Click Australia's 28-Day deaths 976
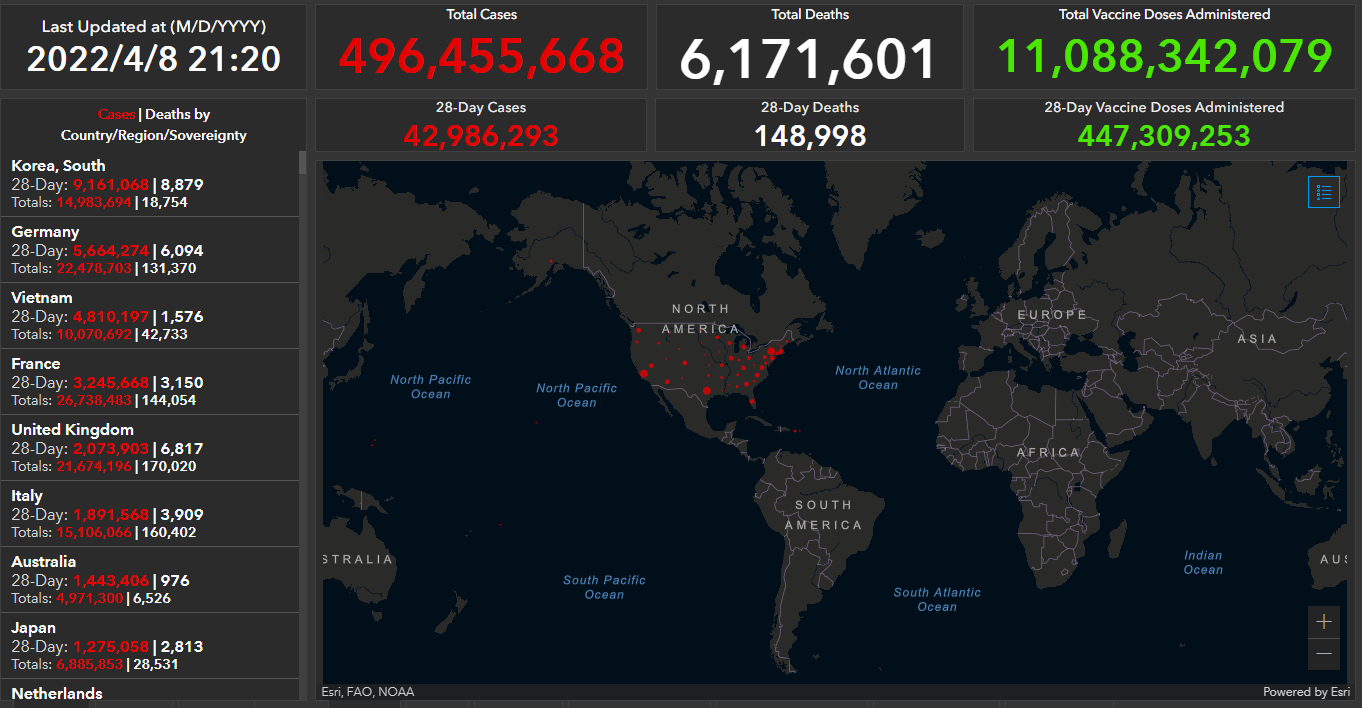Viewport: 1362px width, 708px height. pos(175,580)
